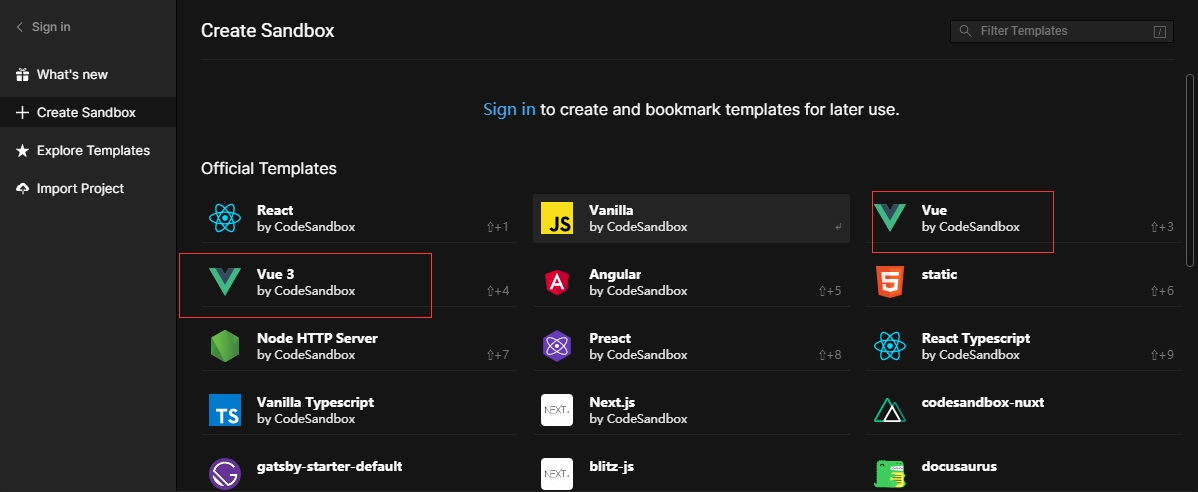The width and height of the screenshot is (1198, 492).
Task: Click the back chevron beside Sign in
Action: click(x=20, y=27)
